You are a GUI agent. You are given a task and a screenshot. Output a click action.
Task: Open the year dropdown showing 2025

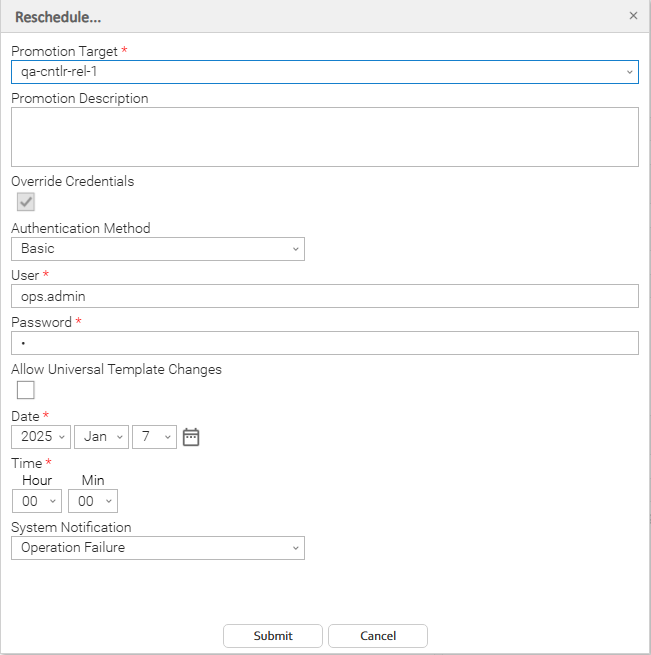[41, 437]
